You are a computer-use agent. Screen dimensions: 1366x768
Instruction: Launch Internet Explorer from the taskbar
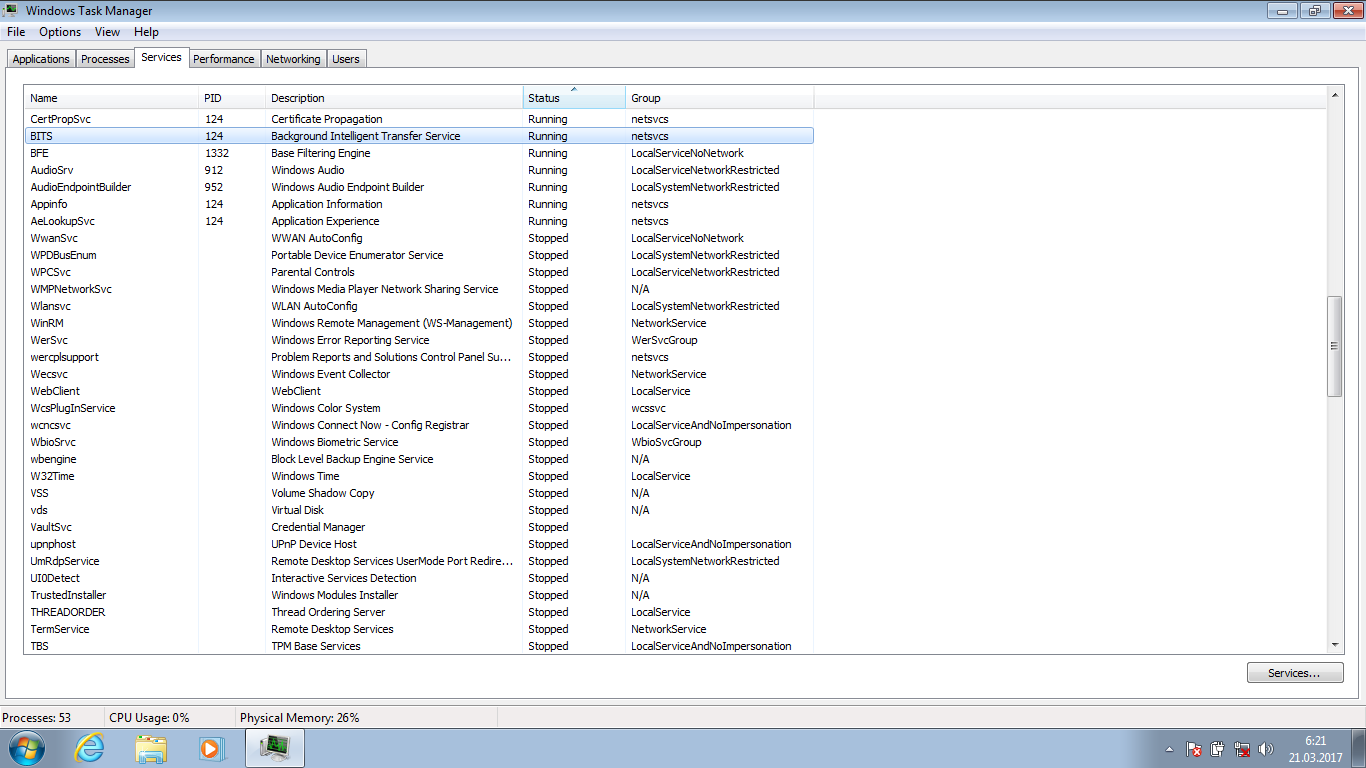(x=90, y=748)
